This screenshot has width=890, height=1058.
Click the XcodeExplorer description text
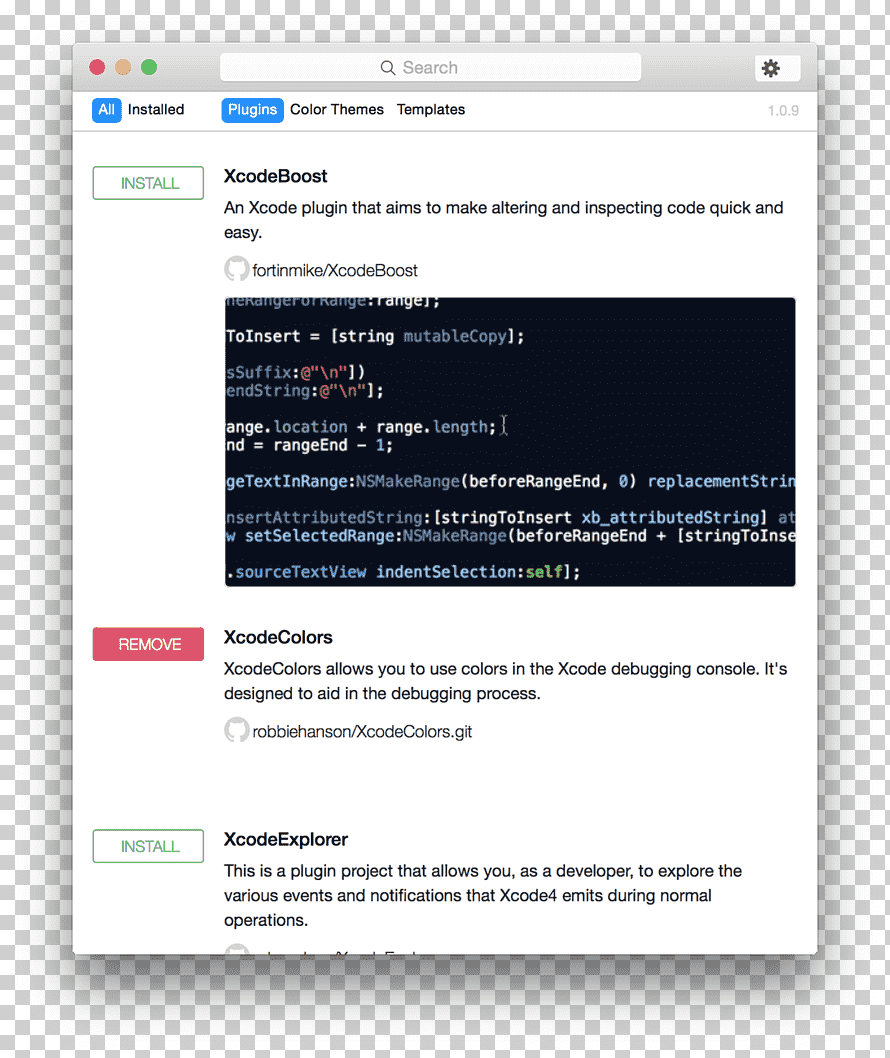(482, 895)
